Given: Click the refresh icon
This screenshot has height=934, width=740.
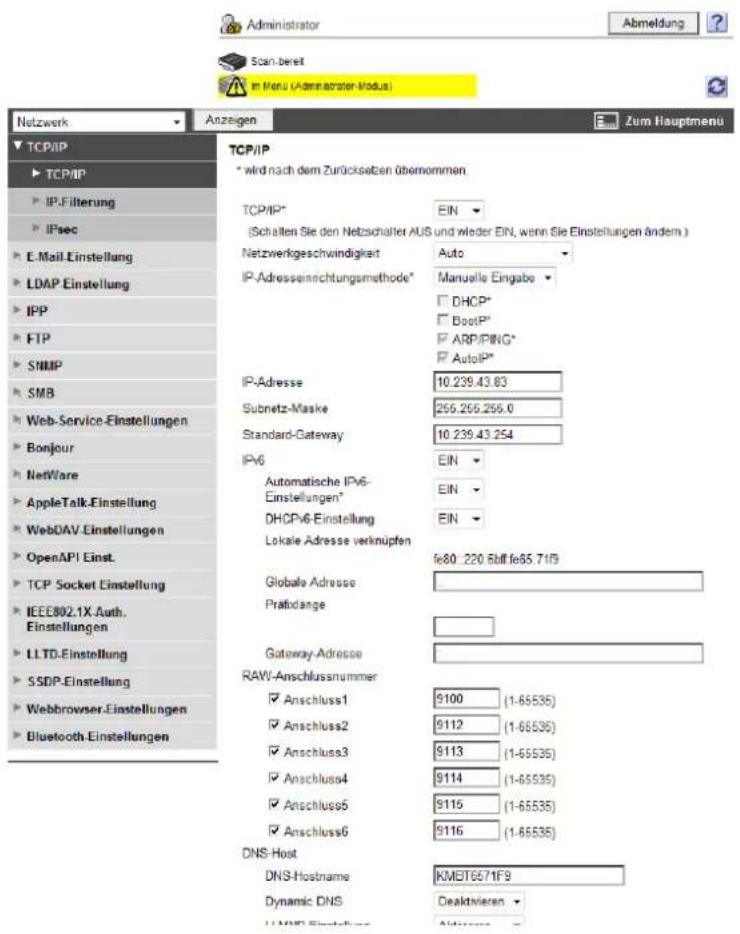Looking at the screenshot, I should (717, 86).
